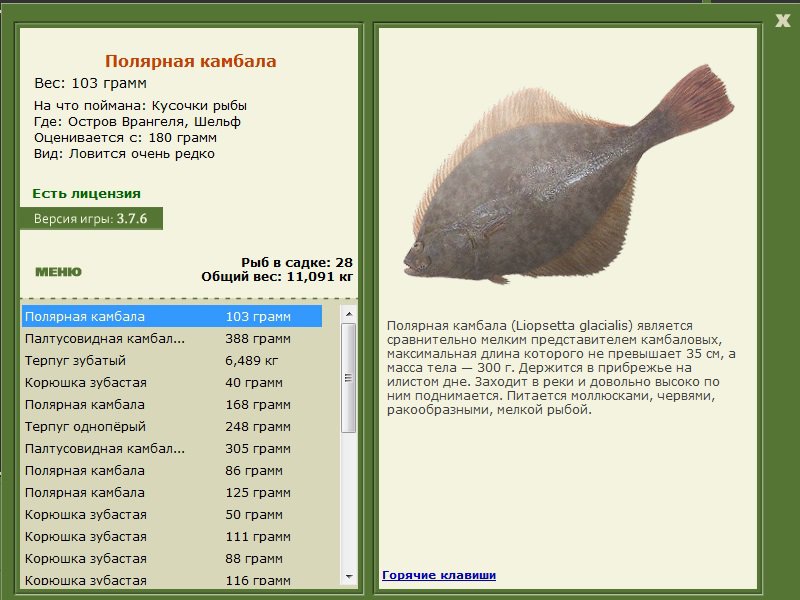
Task: Click the polar flounder picture
Action: tap(568, 174)
